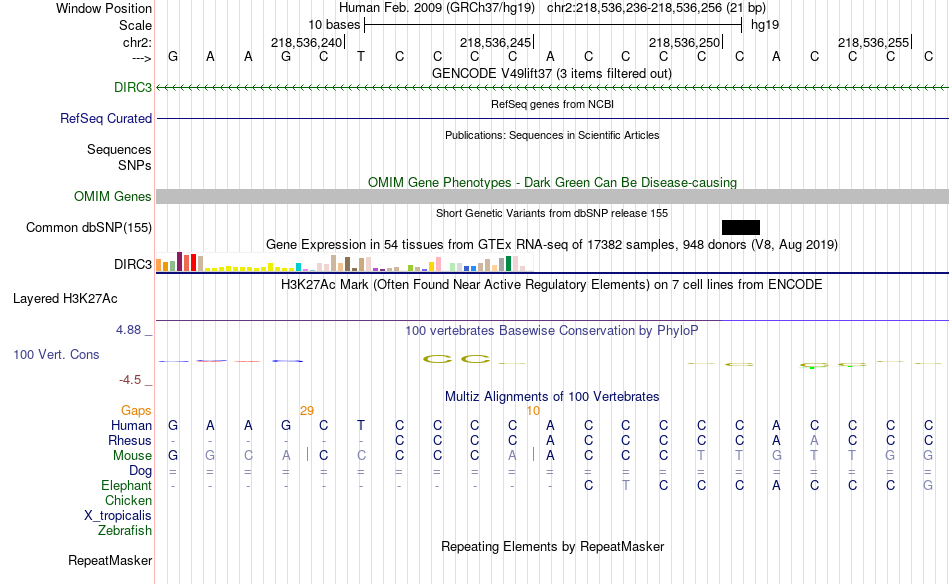
Task: Click the Dog species row label
Action: [140, 471]
